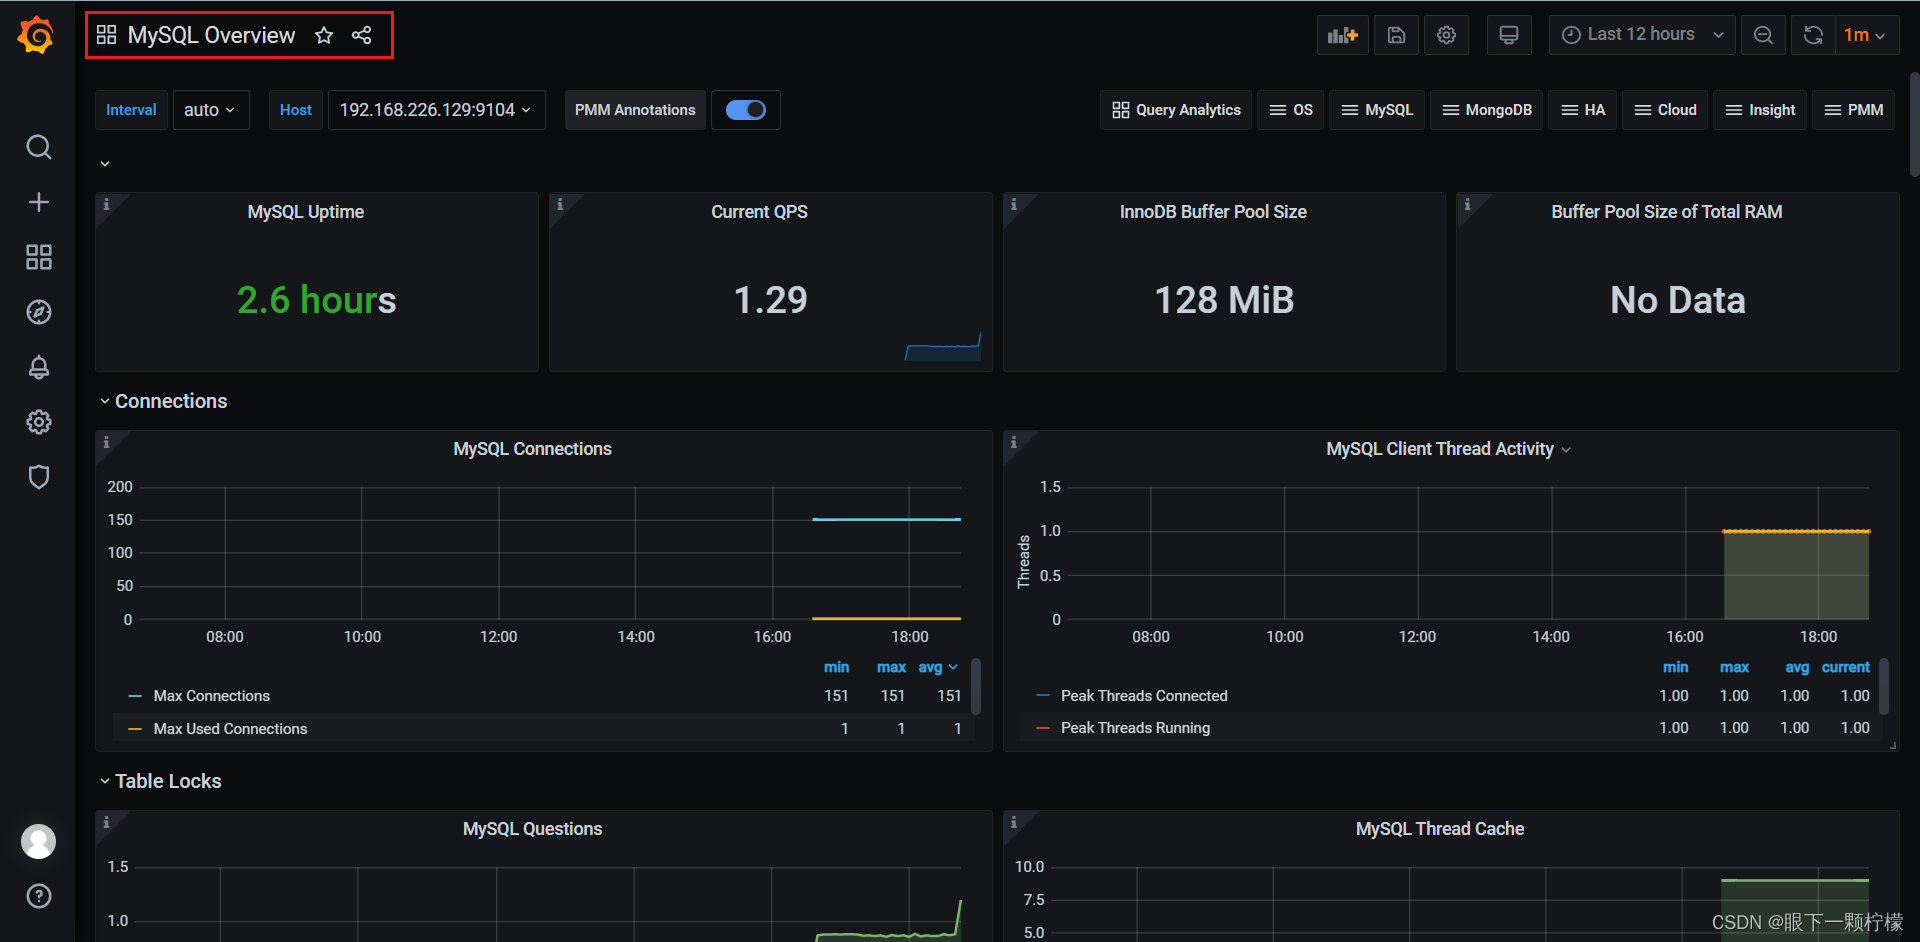Click the Current QPS panel title
The width and height of the screenshot is (1920, 942).
click(759, 212)
